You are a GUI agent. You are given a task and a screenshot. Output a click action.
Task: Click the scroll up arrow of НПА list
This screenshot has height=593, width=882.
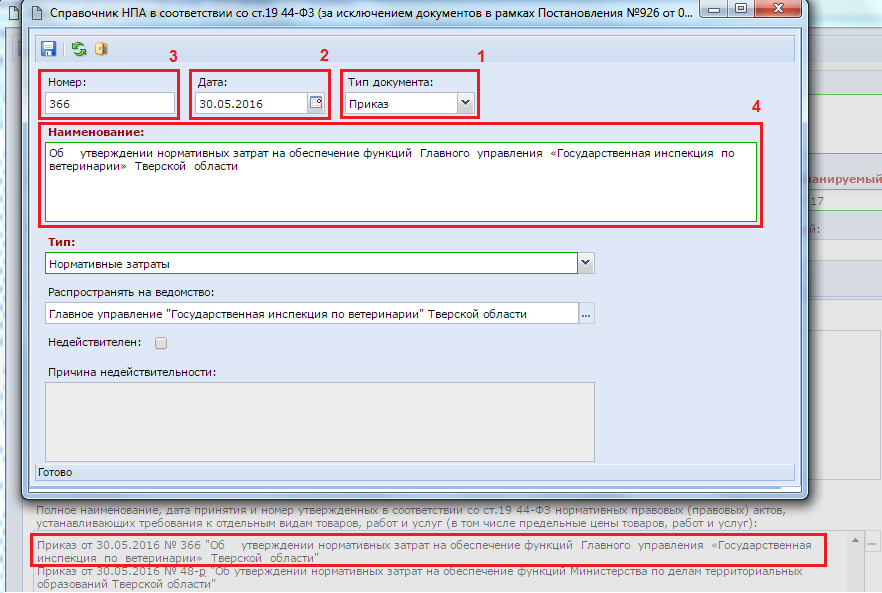pos(856,540)
